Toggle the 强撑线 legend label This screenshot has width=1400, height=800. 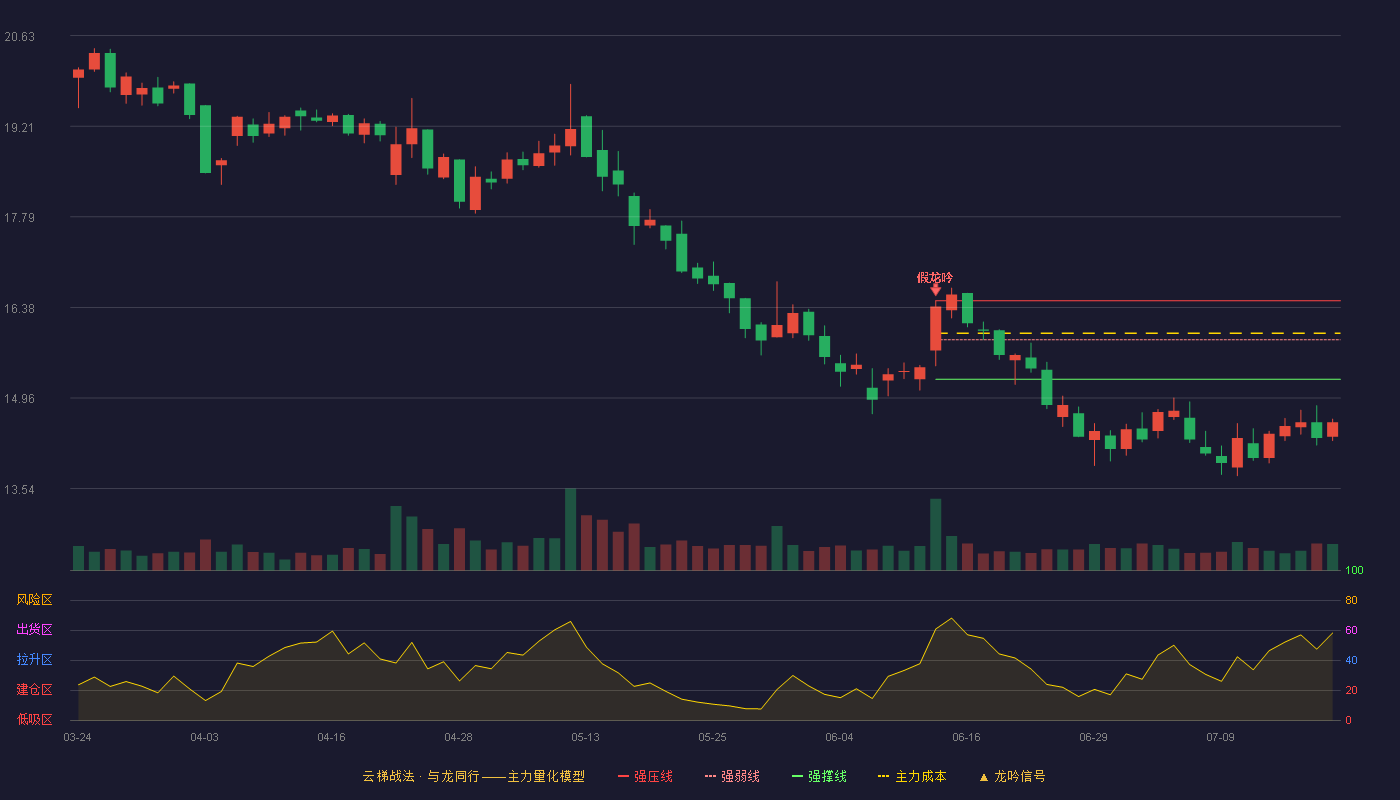click(x=827, y=776)
